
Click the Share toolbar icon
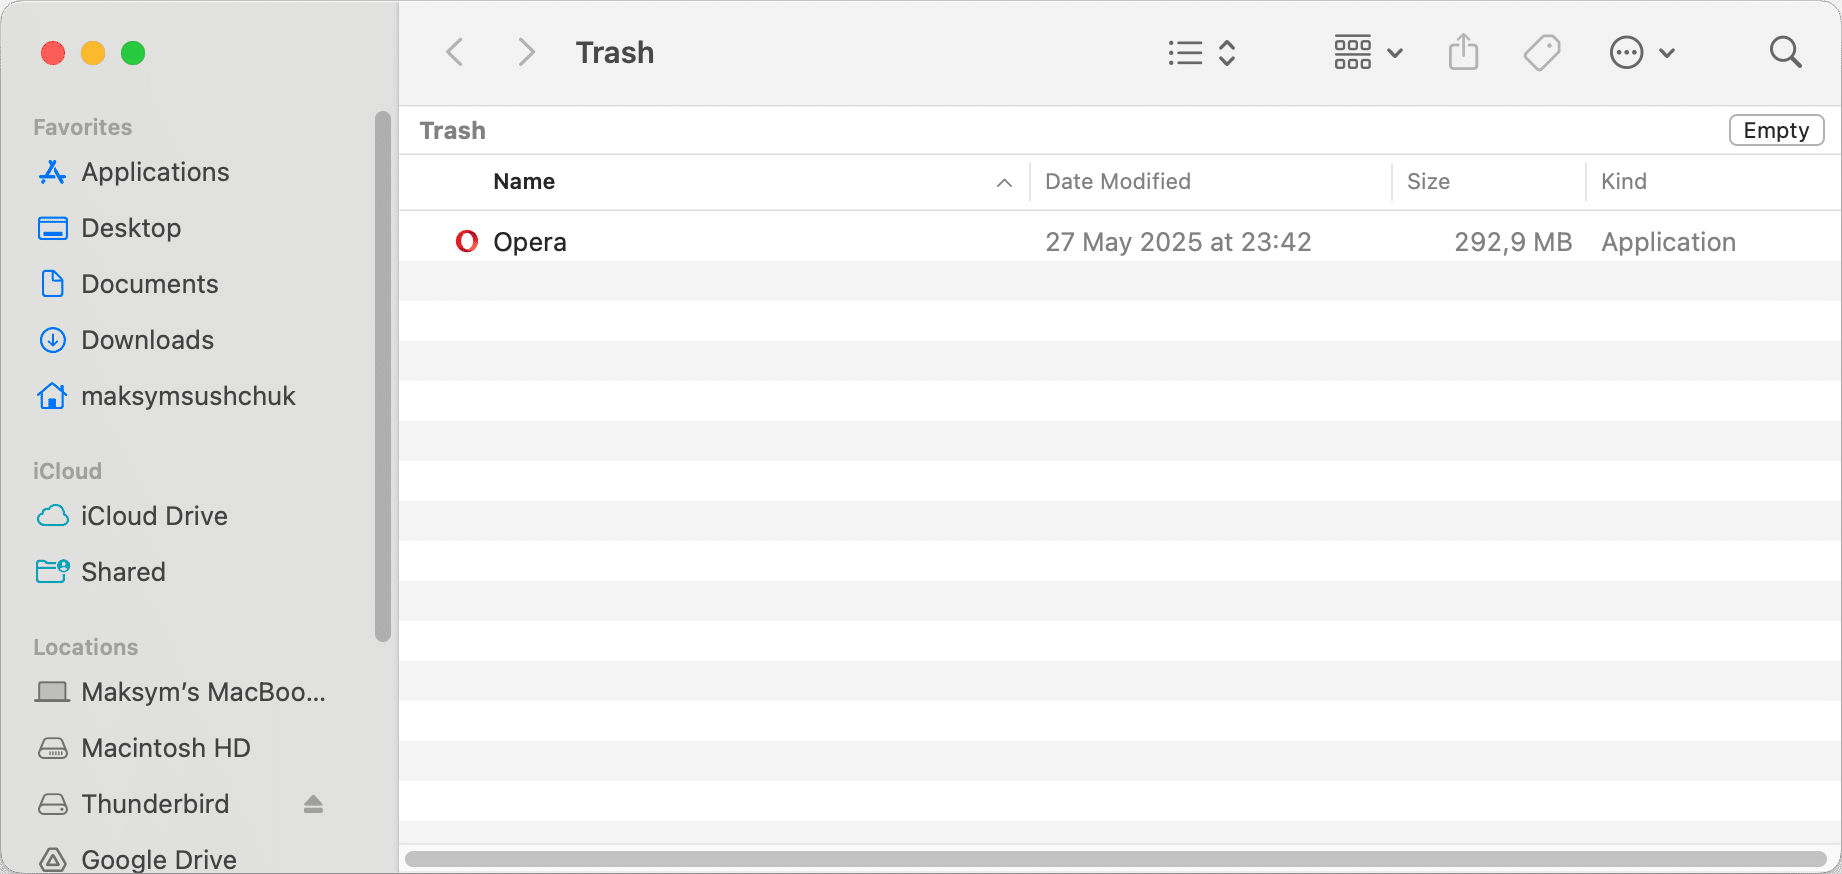pos(1463,52)
